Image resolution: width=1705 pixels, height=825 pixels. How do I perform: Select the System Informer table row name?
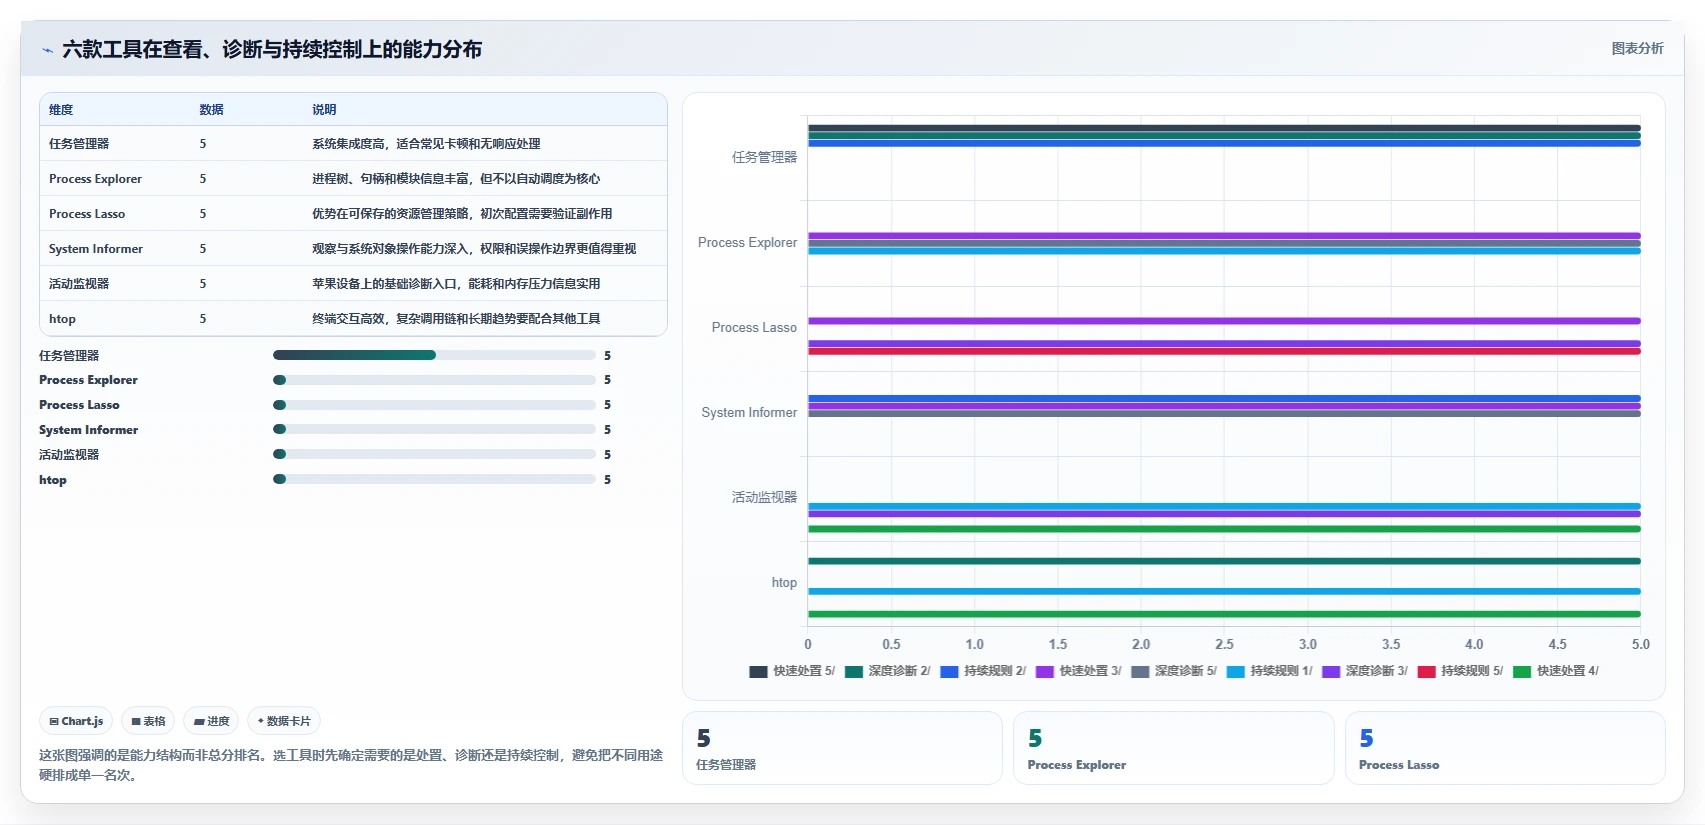[x=96, y=249]
